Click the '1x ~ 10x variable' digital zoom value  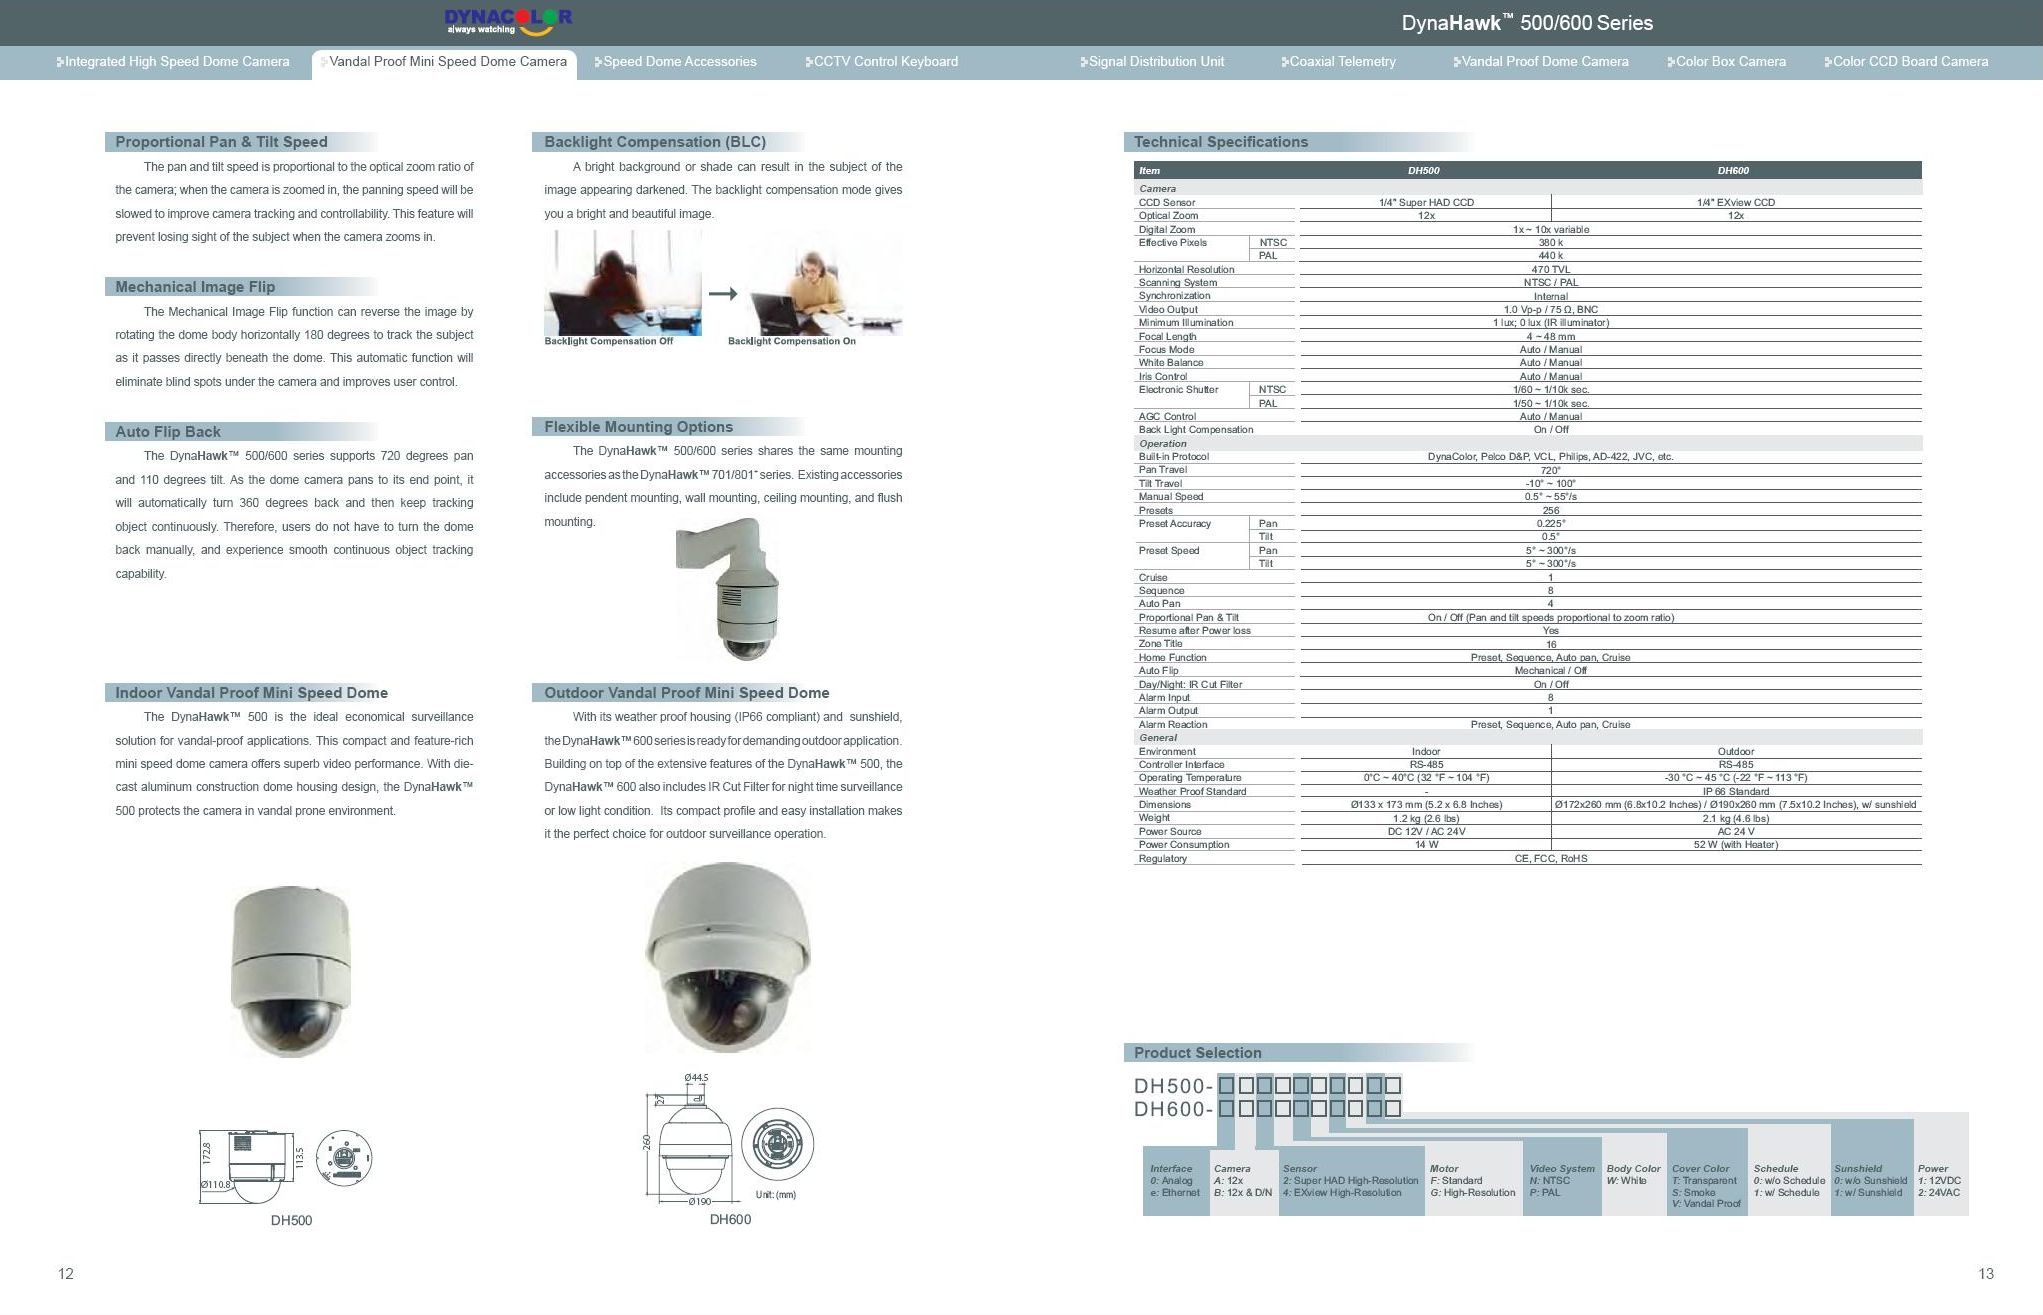click(1550, 230)
